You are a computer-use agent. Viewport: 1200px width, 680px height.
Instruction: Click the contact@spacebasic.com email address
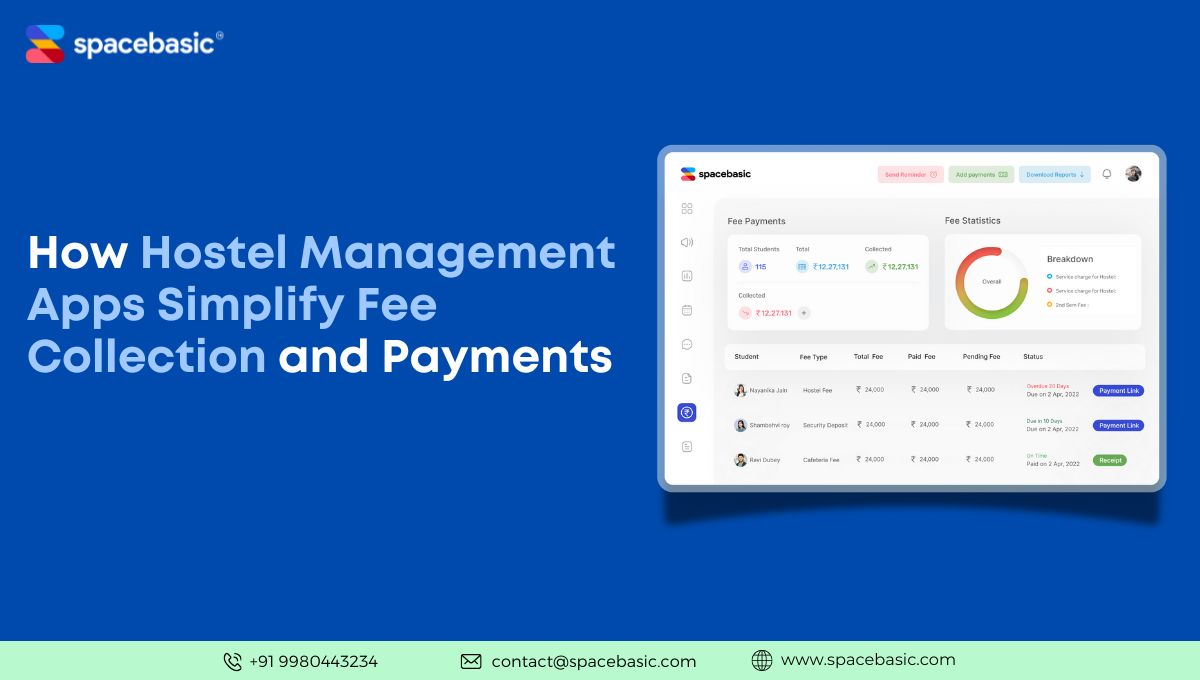pos(594,661)
